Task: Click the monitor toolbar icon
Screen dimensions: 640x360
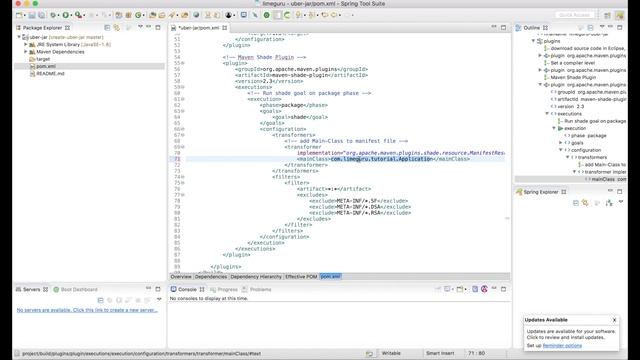Action: [x=244, y=15]
